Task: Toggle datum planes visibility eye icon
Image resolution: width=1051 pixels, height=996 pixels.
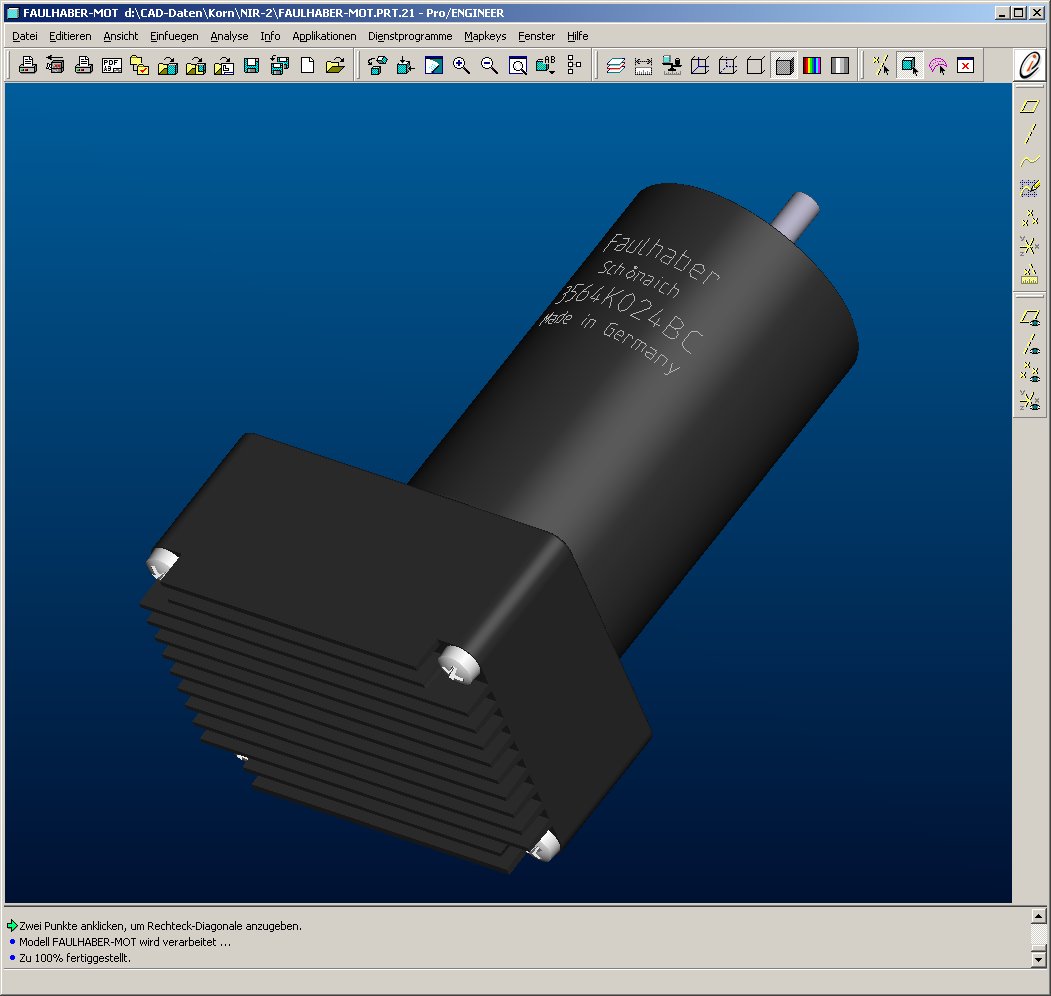Action: click(1030, 317)
